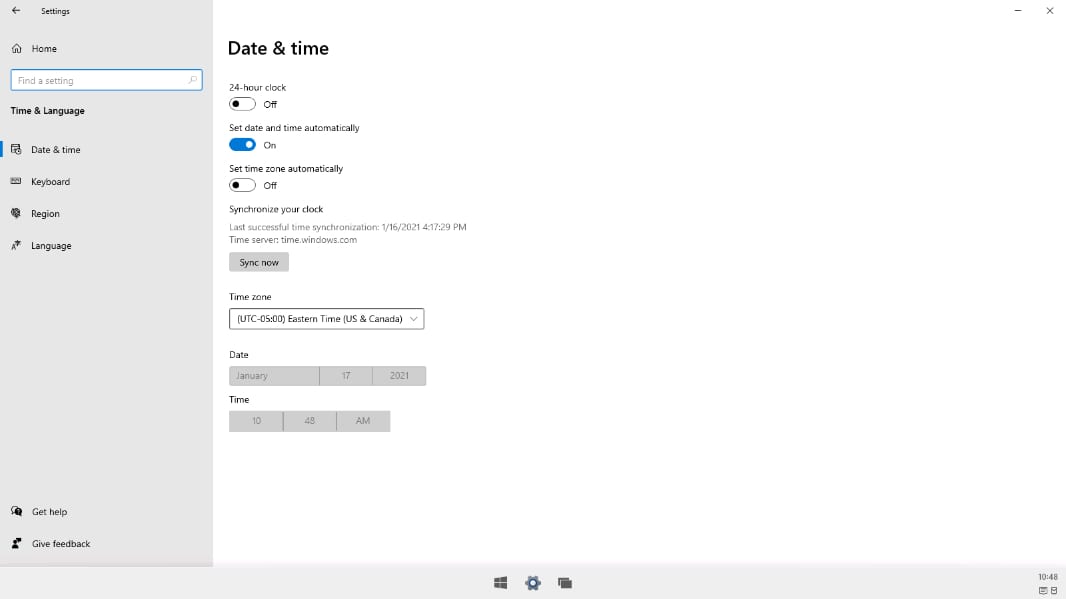Turn off Set date and time automatically
Screen dimensions: 1066x599
[x=242, y=145]
